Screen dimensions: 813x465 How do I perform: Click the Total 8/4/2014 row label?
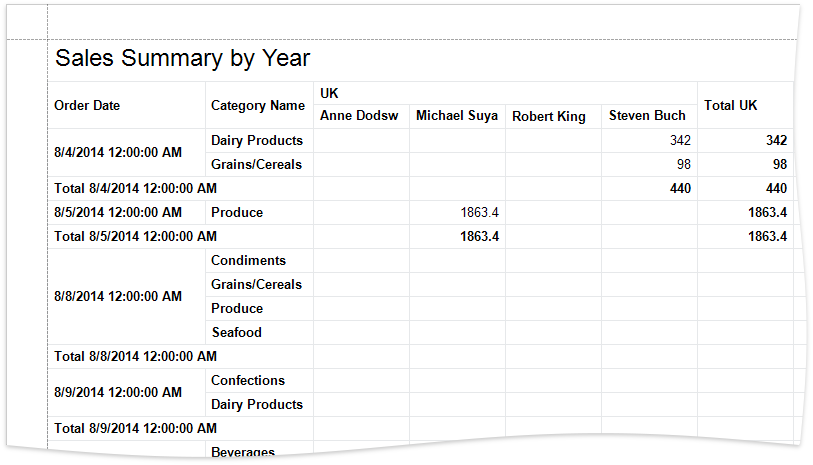pyautogui.click(x=136, y=188)
